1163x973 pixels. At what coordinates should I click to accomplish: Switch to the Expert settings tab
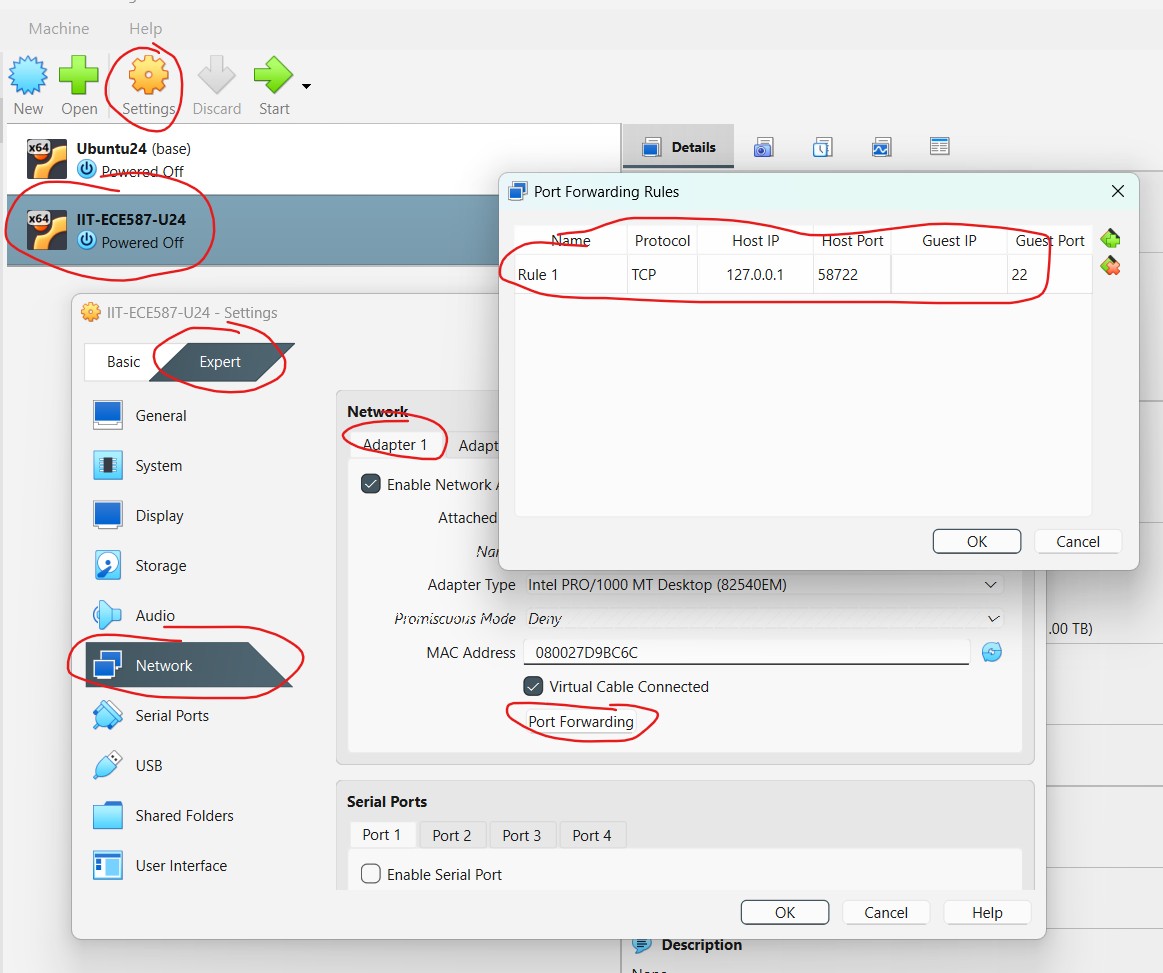tap(220, 362)
